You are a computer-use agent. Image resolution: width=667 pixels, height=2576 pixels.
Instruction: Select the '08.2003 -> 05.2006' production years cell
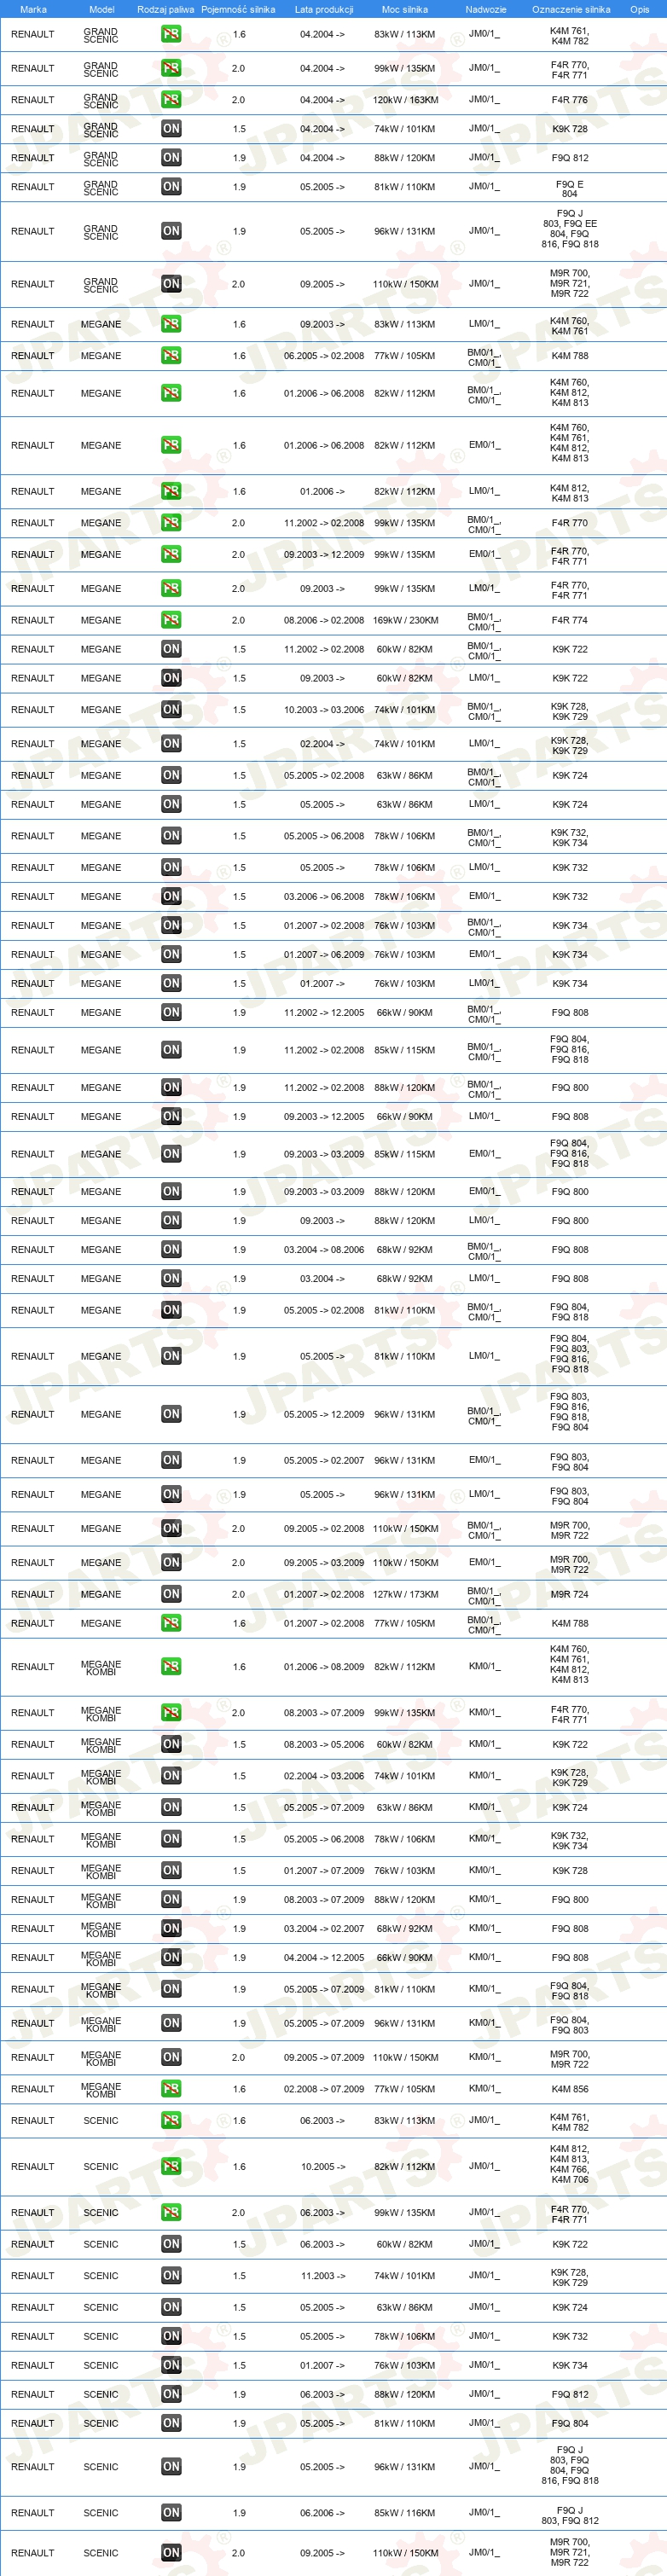[x=324, y=1744]
